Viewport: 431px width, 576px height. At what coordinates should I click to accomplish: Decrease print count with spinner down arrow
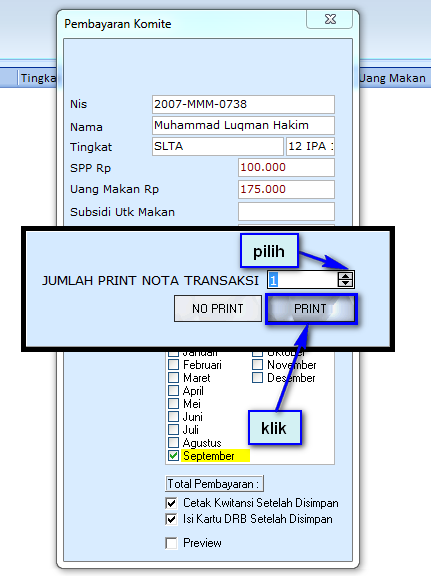[x=345, y=283]
